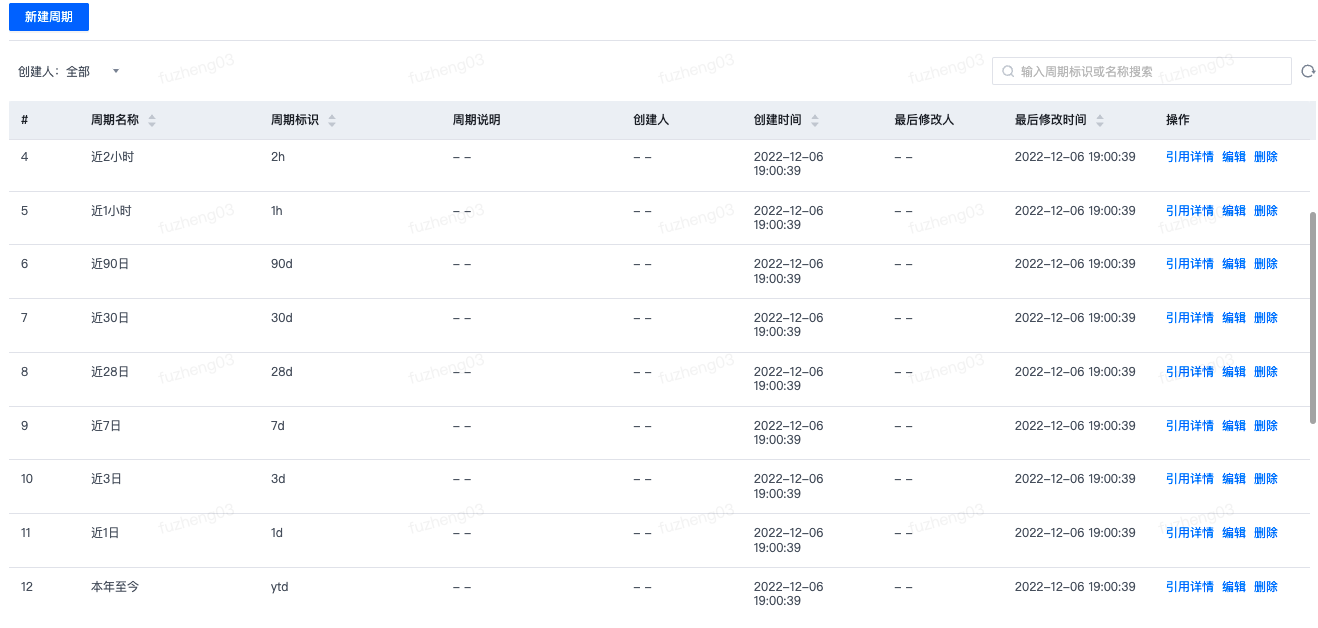Sort by 周期标识 column sort icon

coord(332,120)
